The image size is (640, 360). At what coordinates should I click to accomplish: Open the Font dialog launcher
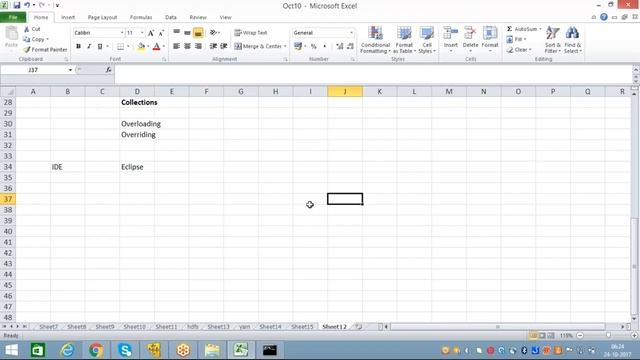point(164,59)
